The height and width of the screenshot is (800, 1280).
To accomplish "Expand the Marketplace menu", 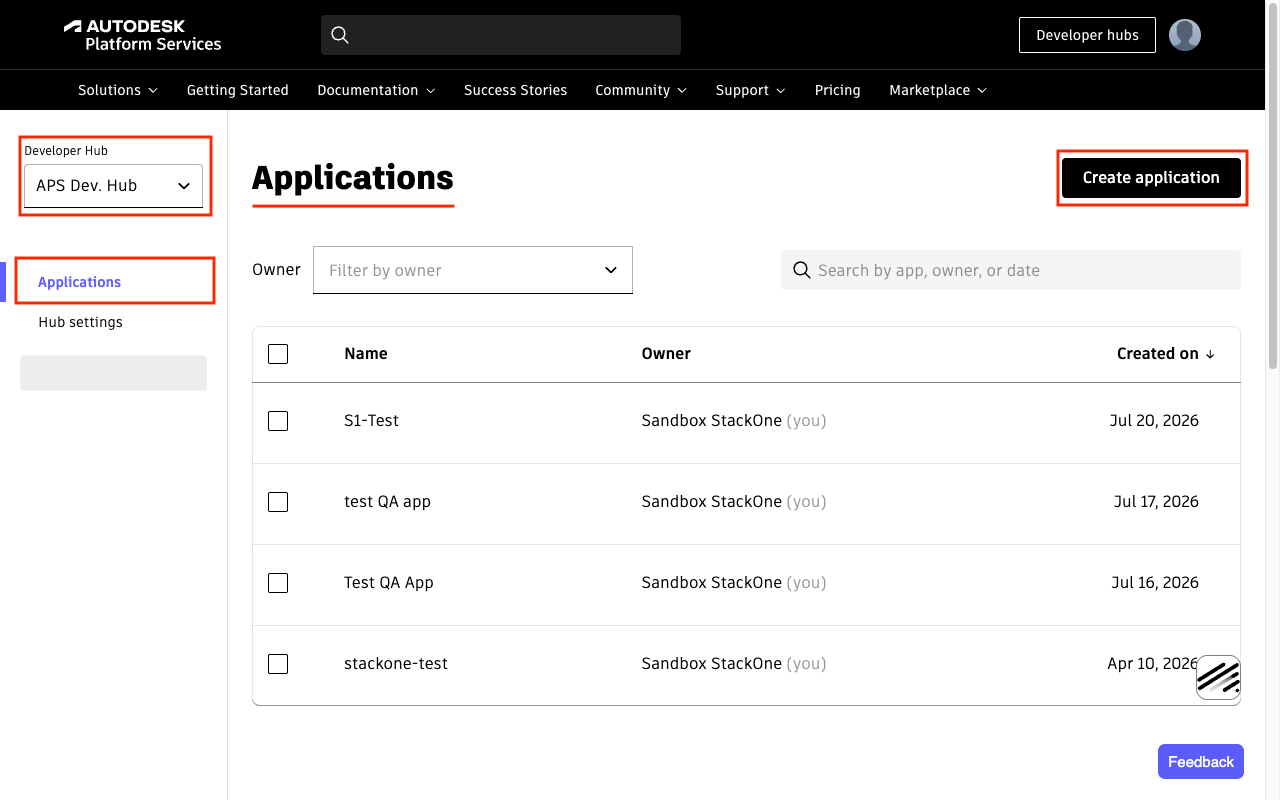I will click(x=938, y=90).
